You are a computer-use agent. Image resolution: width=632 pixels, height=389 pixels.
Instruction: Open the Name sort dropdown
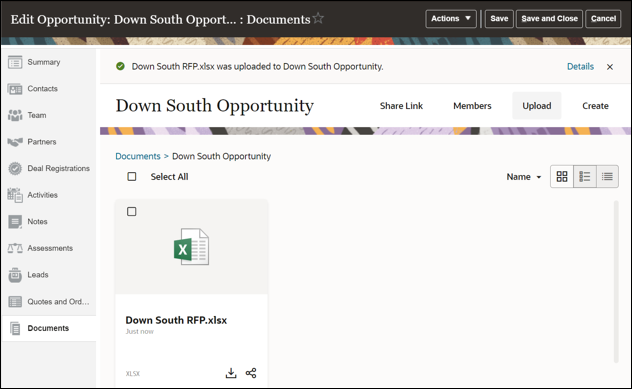[x=524, y=177]
